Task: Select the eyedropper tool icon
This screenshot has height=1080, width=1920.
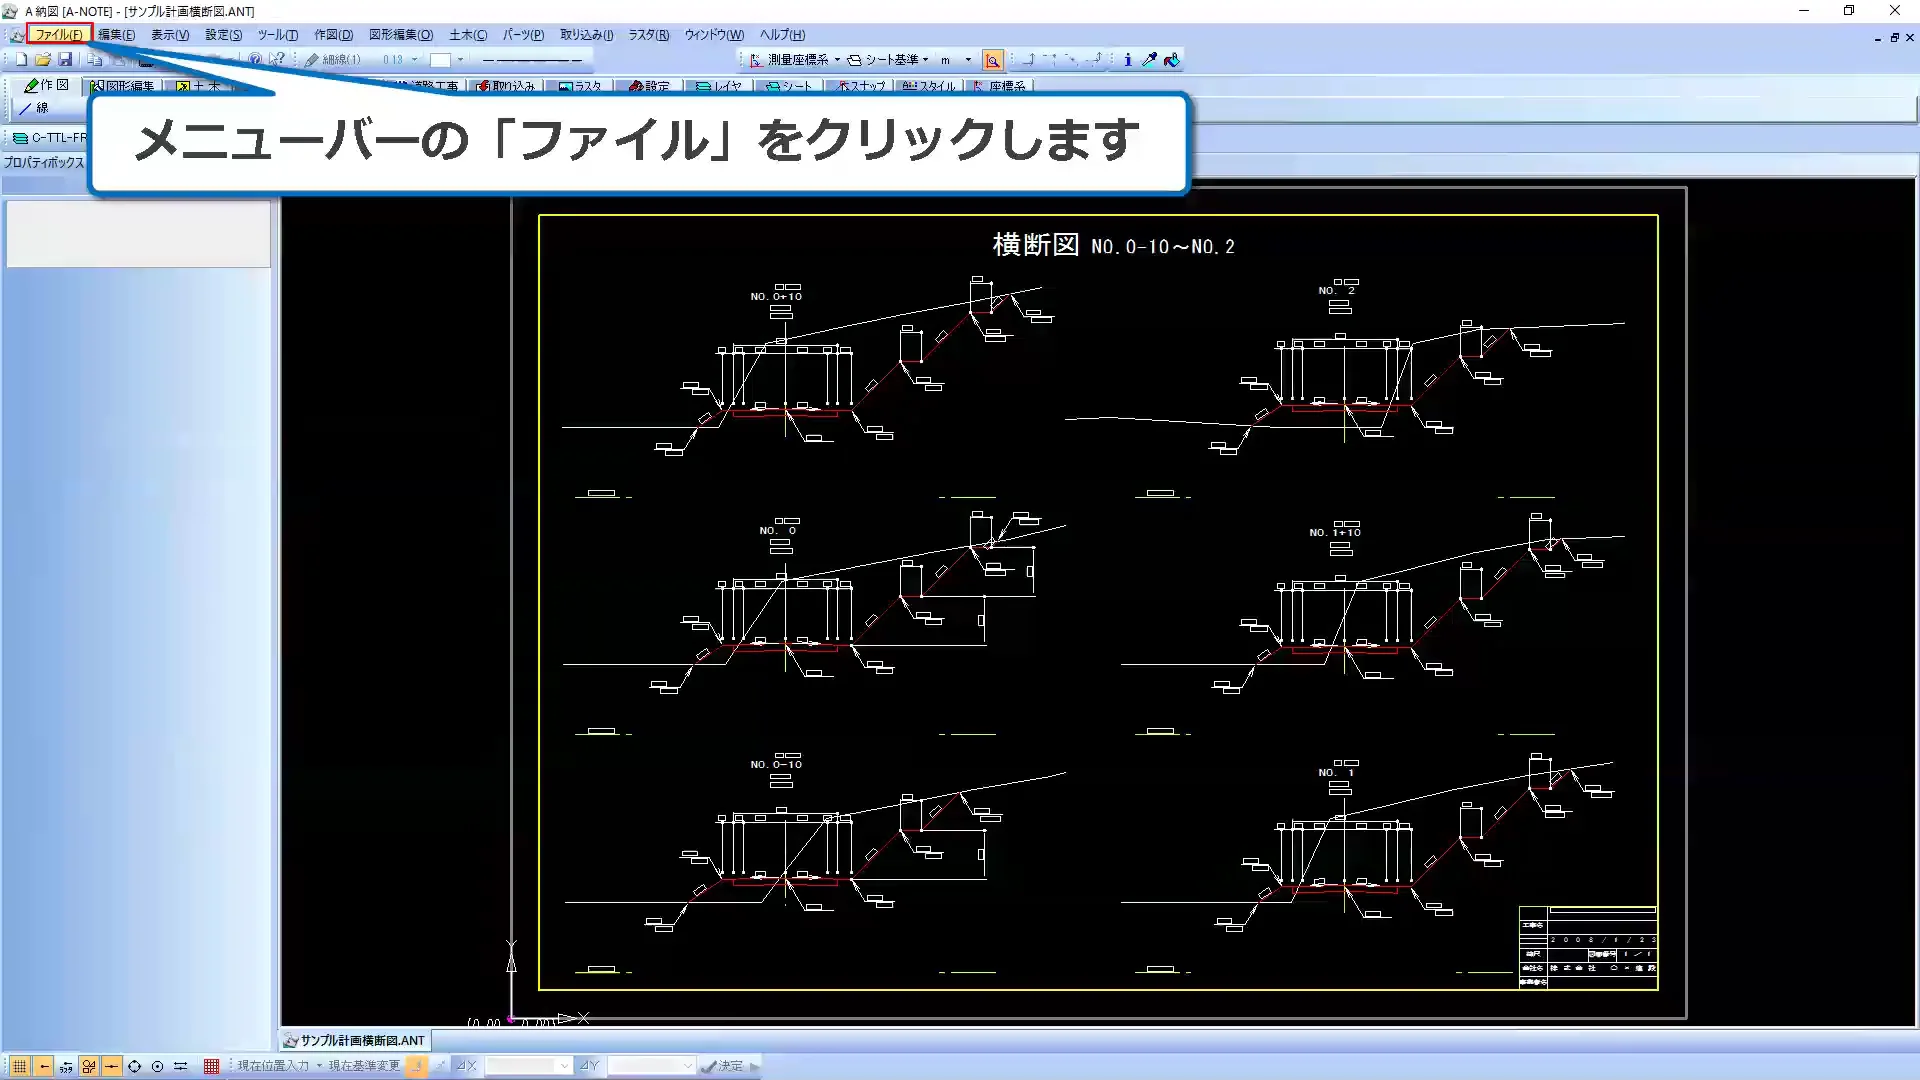Action: (x=1149, y=60)
